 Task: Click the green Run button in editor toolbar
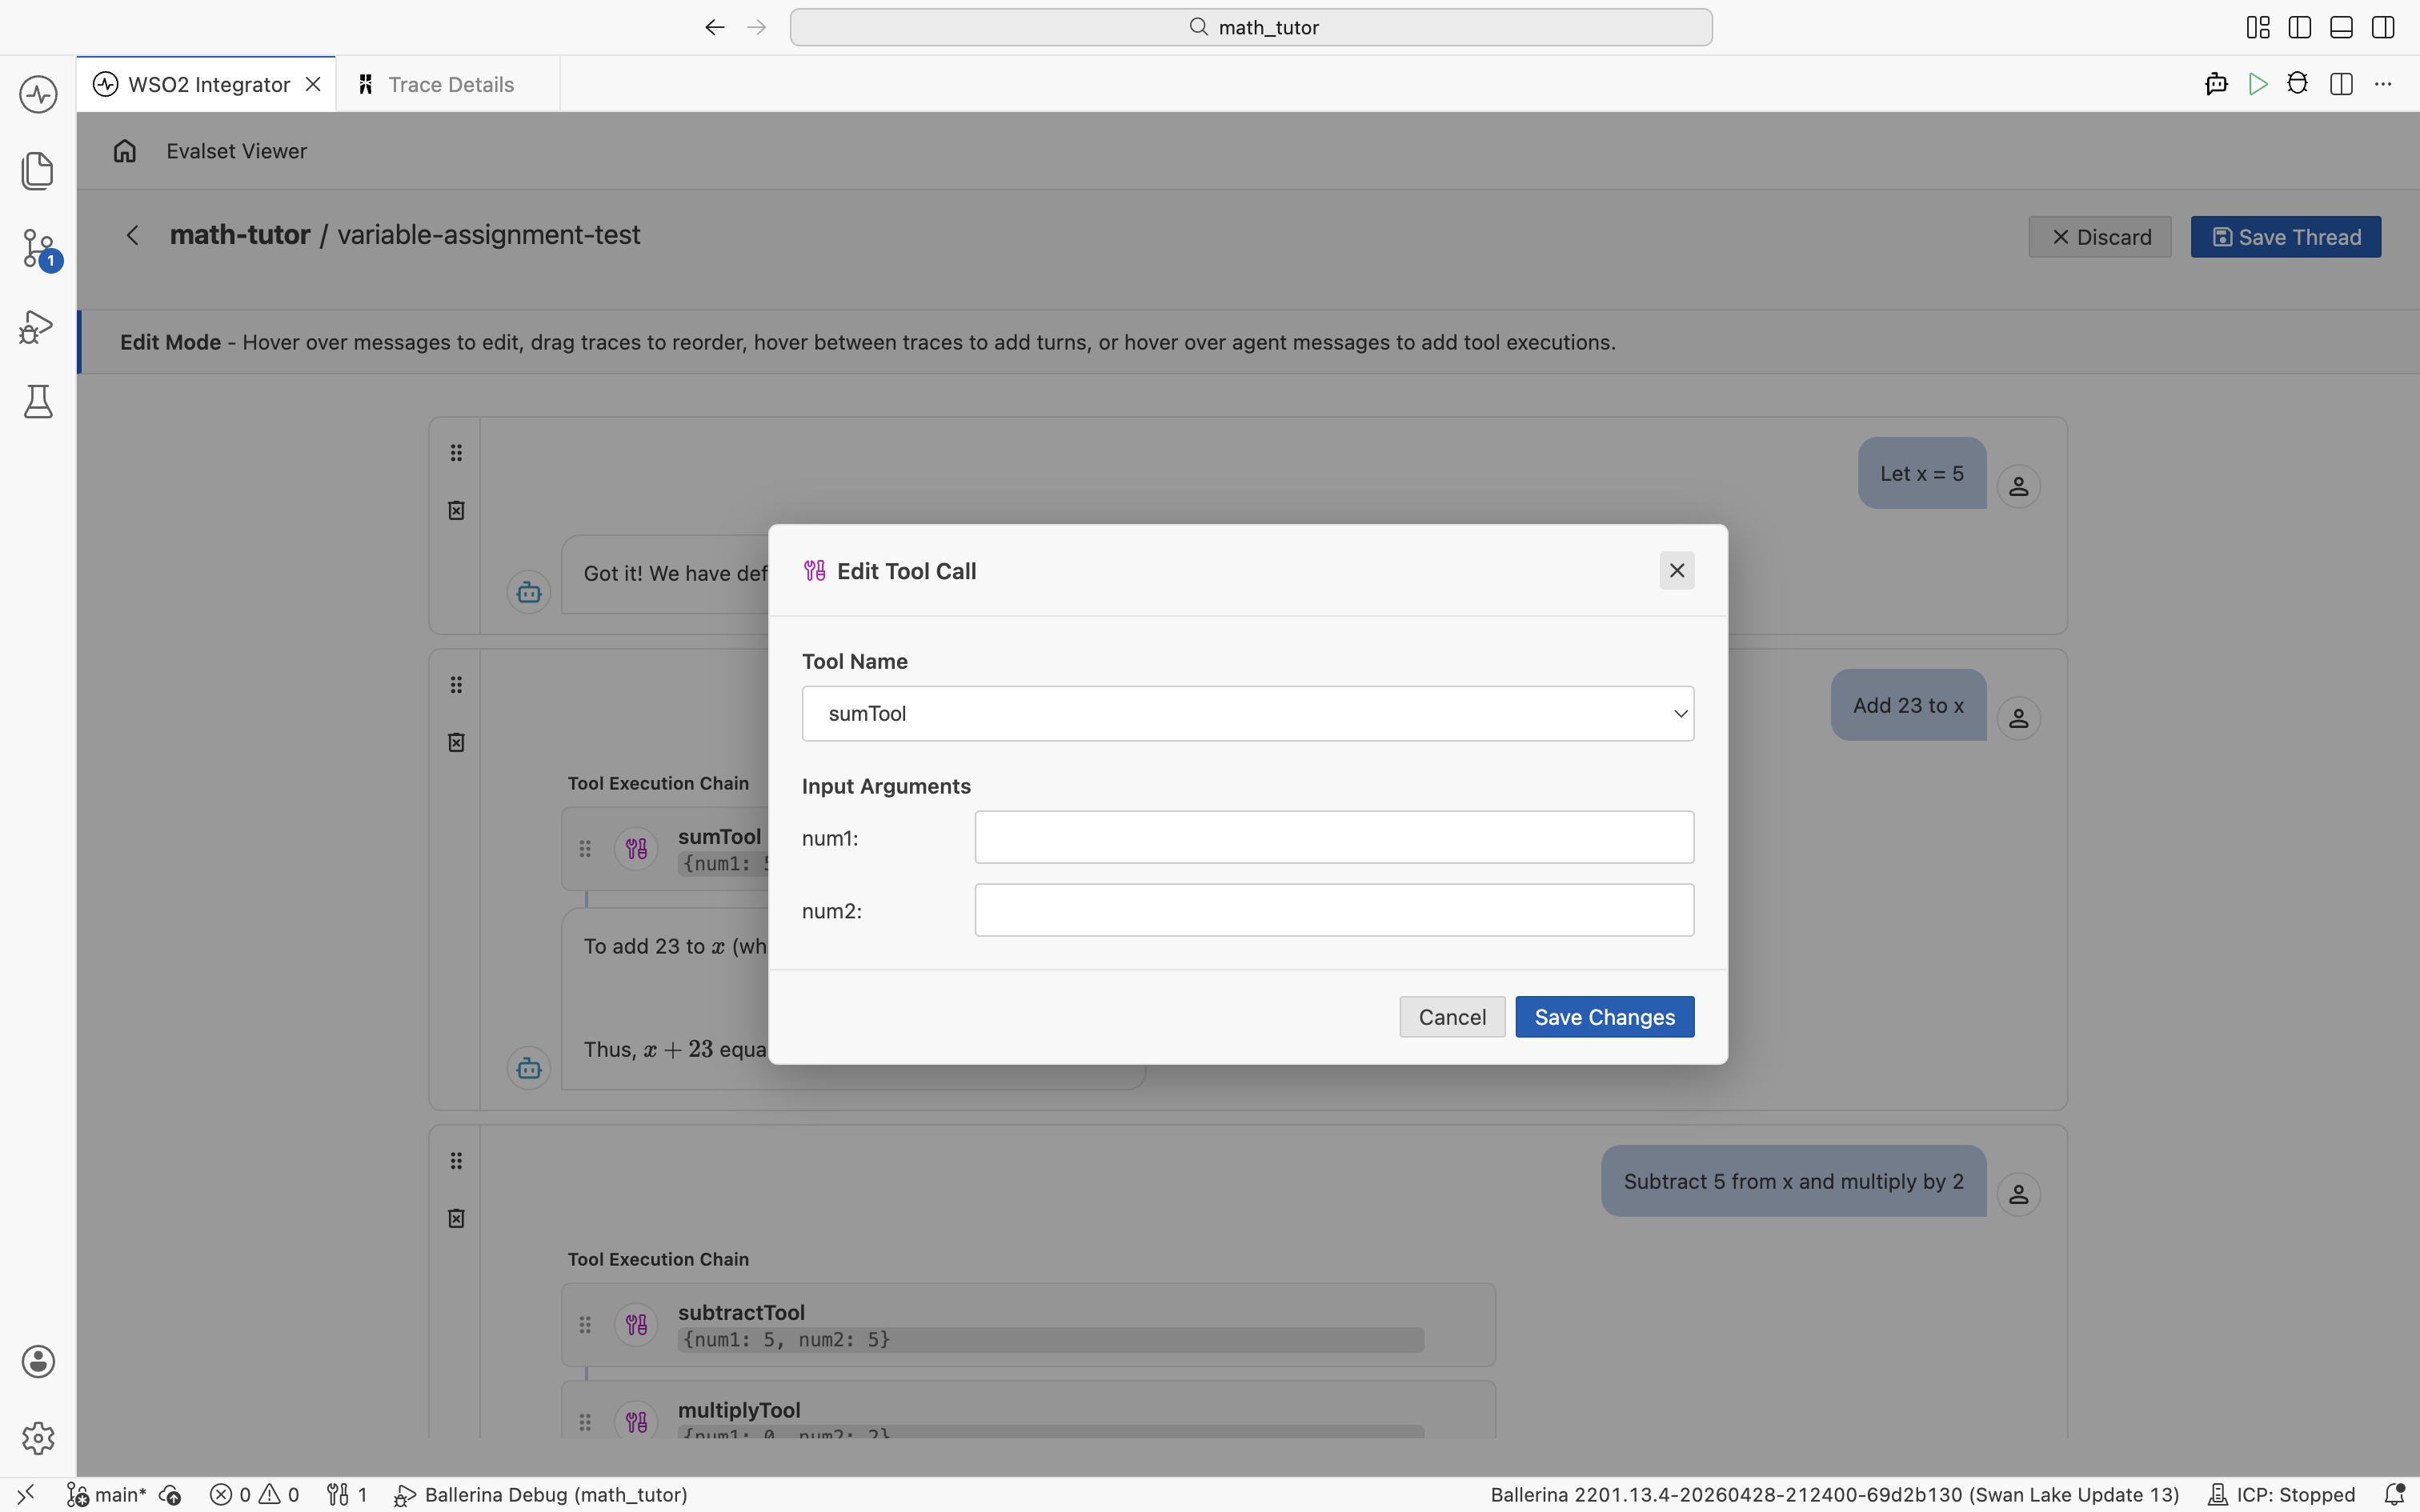click(2257, 84)
